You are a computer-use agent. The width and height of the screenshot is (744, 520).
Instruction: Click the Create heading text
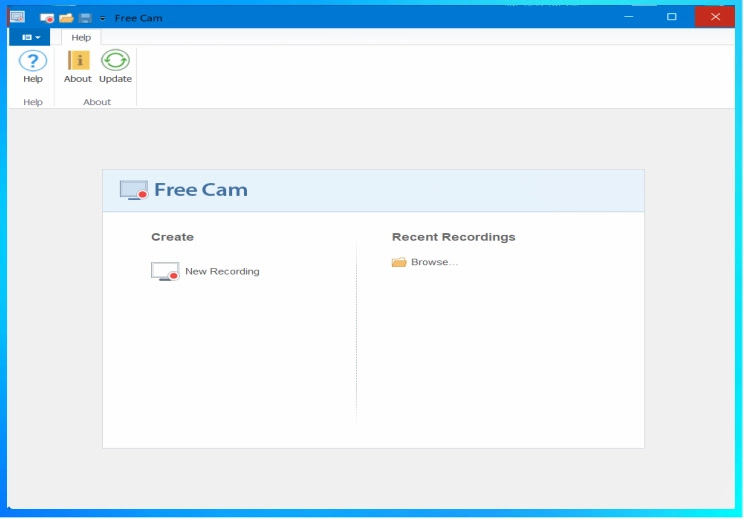click(172, 237)
